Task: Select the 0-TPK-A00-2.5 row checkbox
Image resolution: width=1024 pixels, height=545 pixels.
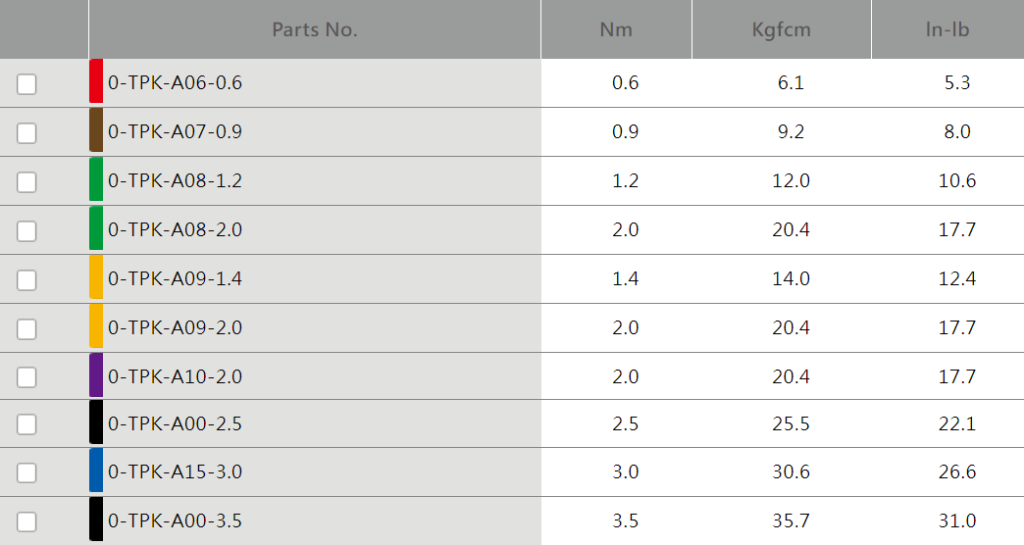Action: coord(27,424)
